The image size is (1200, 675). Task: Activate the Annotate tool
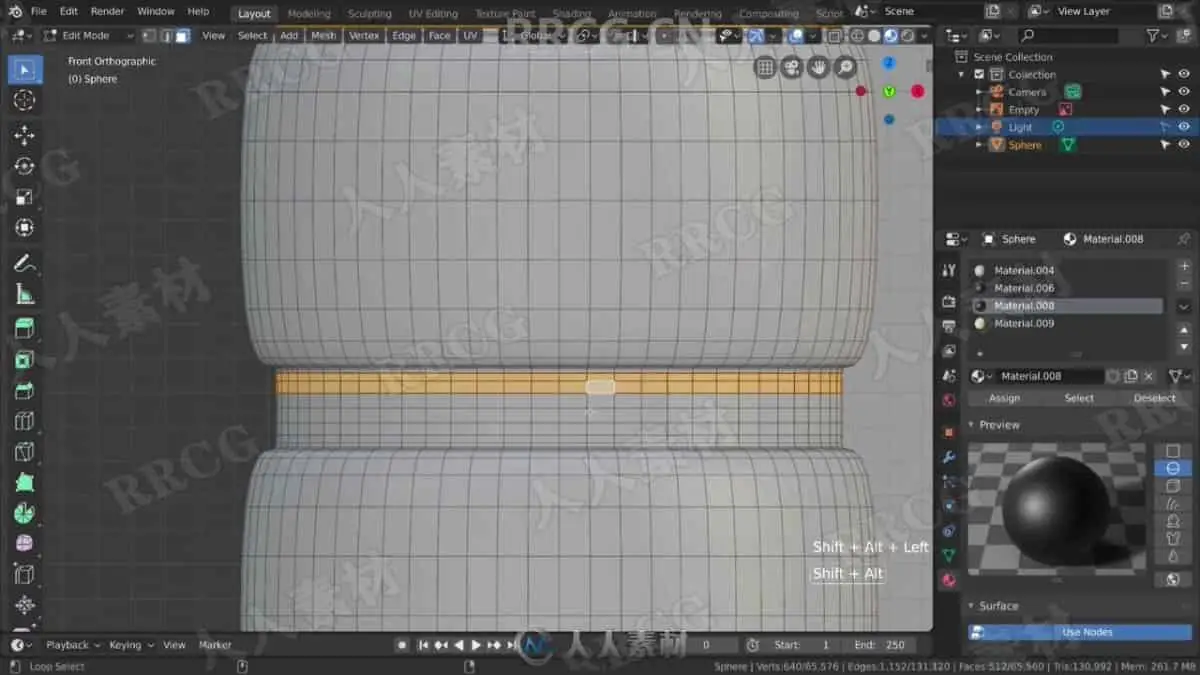click(25, 264)
